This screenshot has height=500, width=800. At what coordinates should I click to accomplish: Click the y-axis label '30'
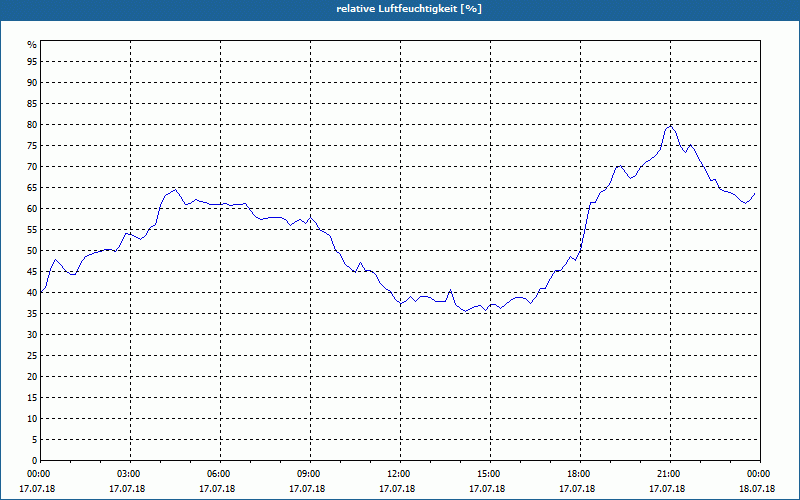click(32, 335)
